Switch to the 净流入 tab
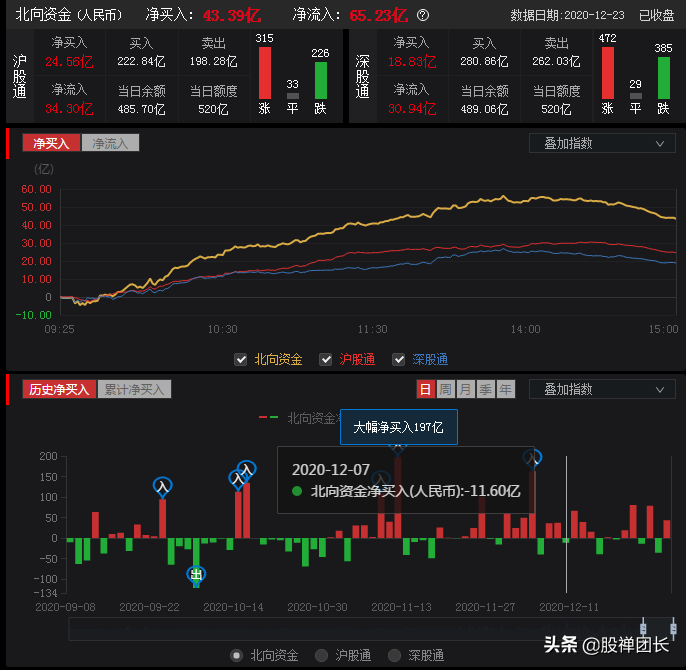The height and width of the screenshot is (670, 686). tap(110, 143)
